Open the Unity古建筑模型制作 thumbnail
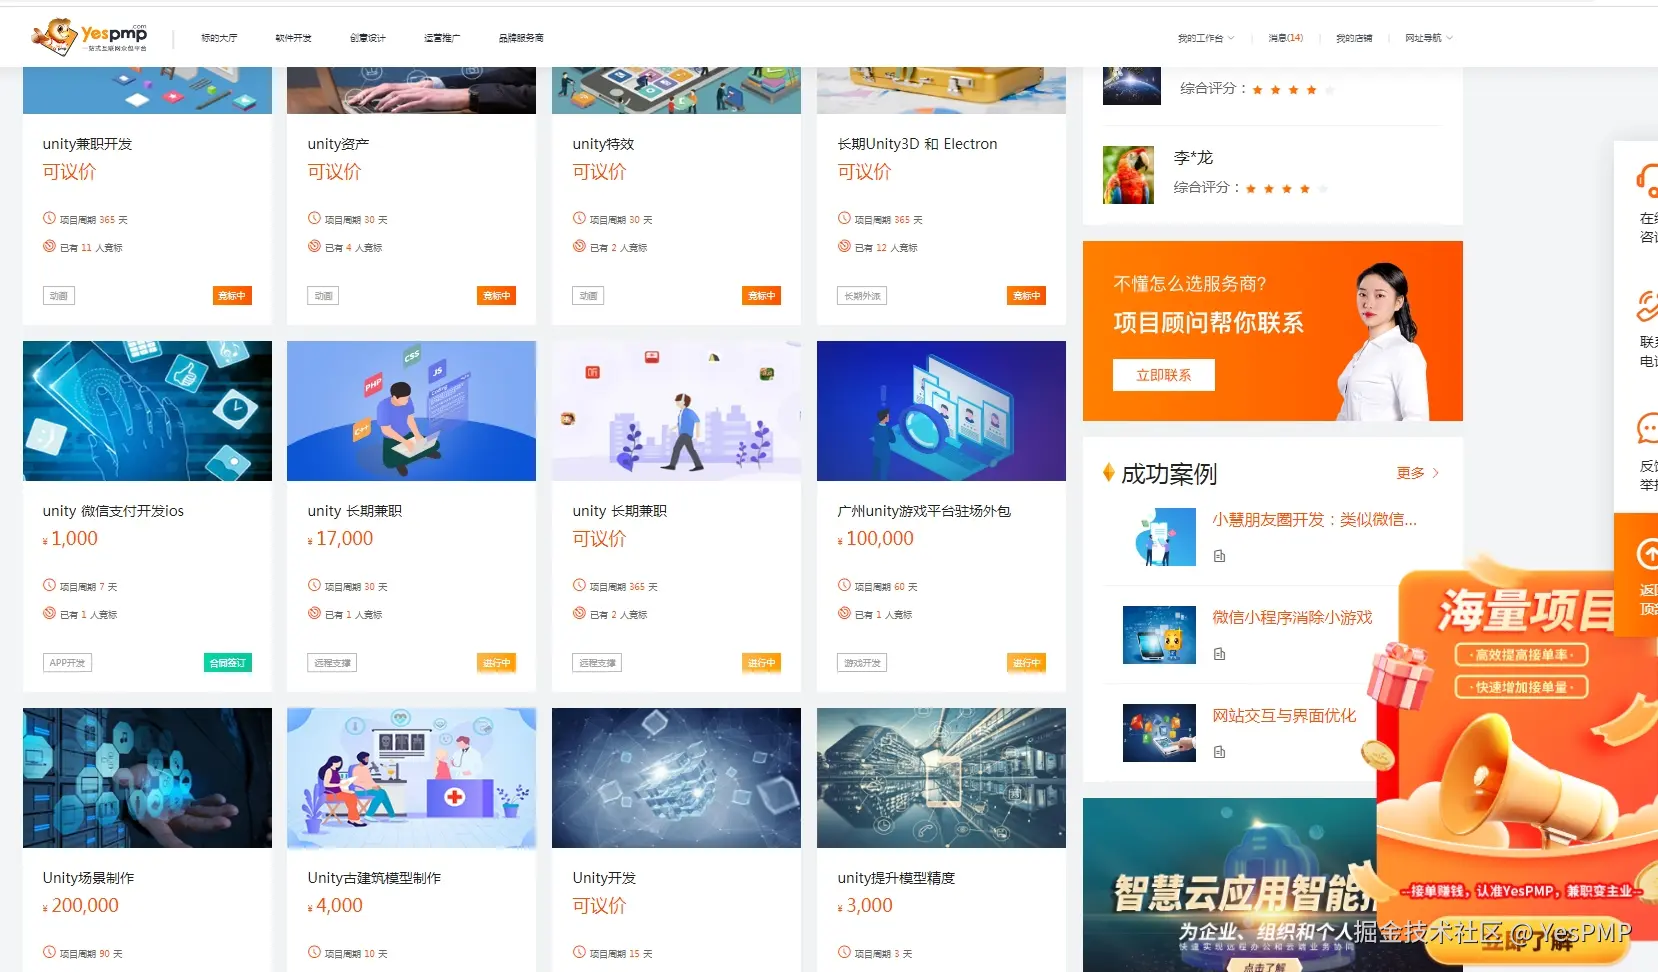 click(411, 778)
